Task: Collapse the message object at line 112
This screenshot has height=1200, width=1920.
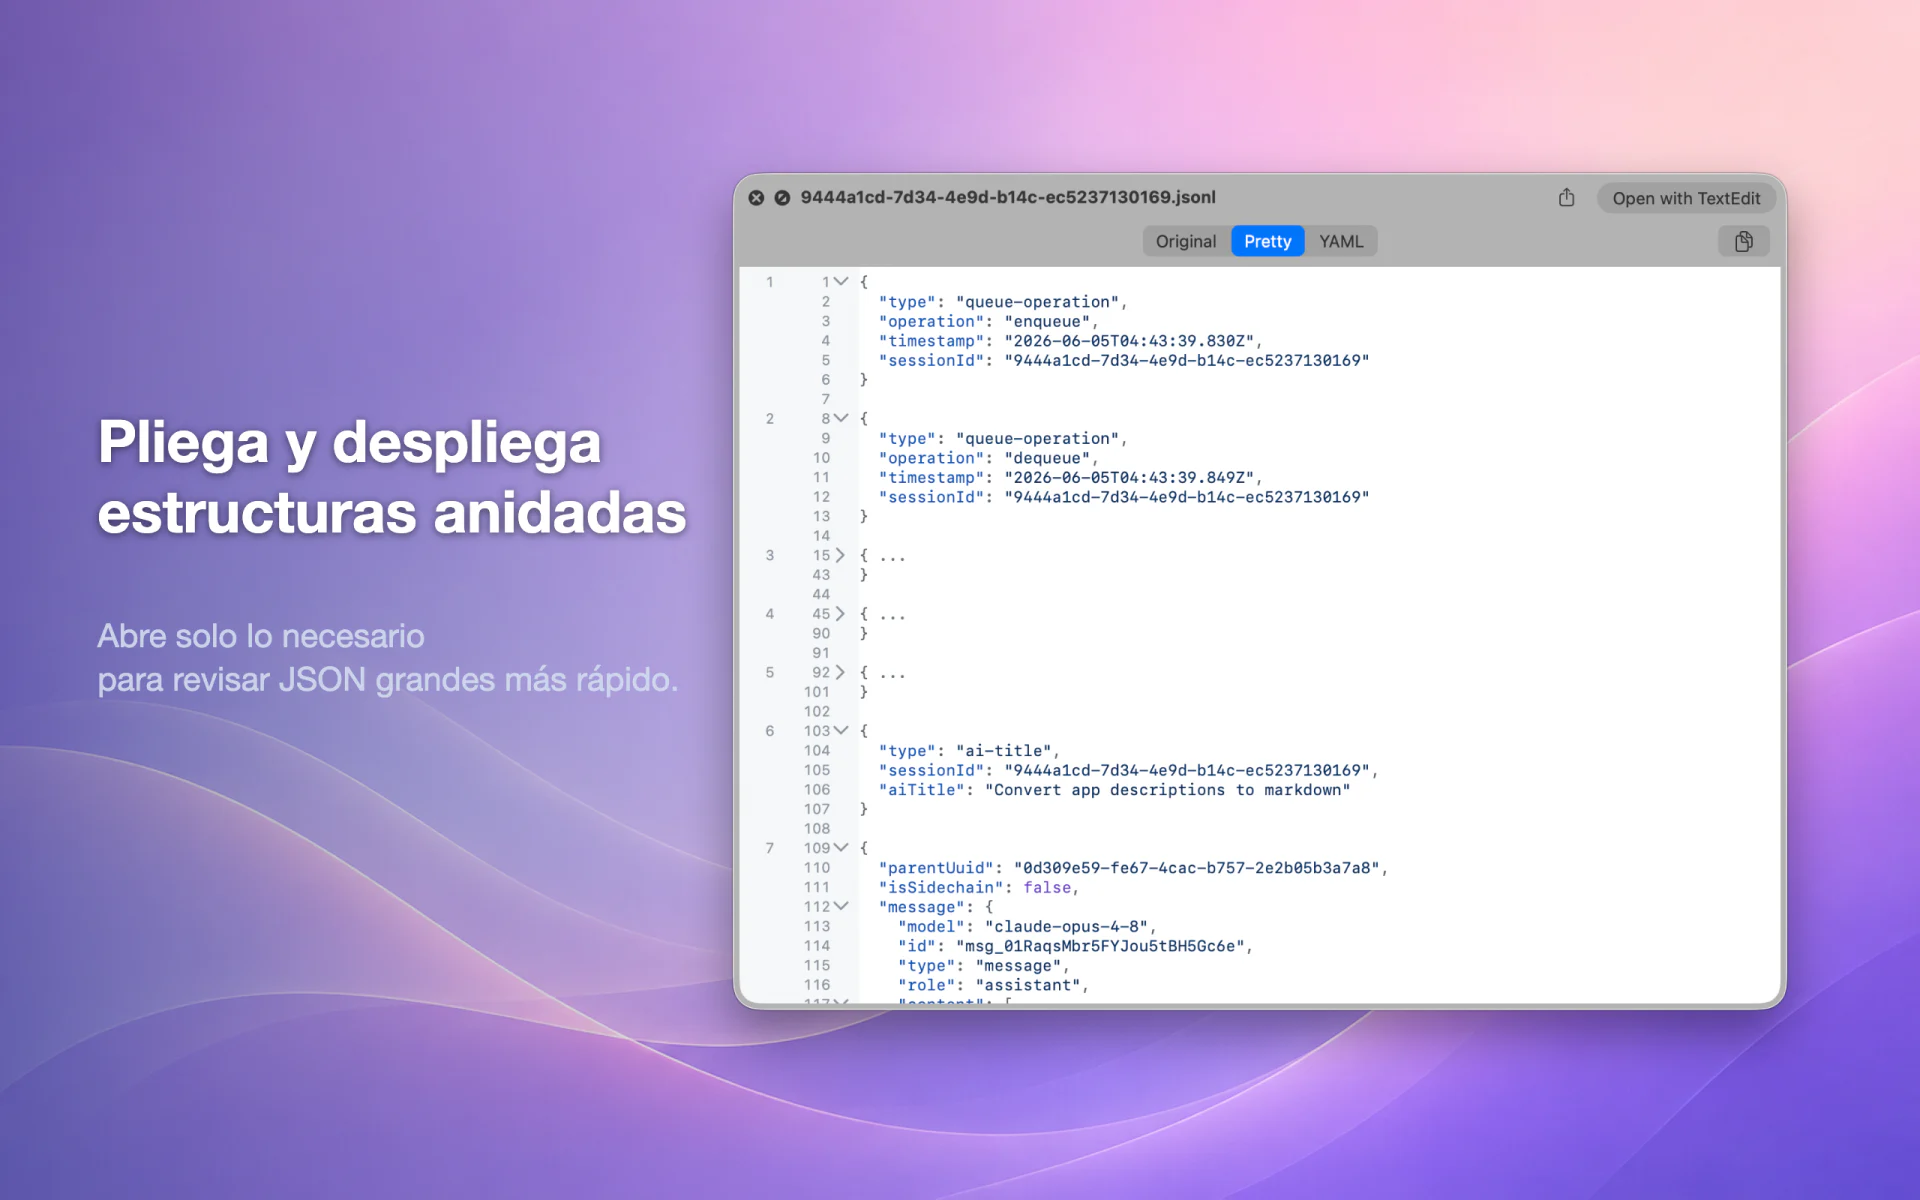Action: (841, 907)
